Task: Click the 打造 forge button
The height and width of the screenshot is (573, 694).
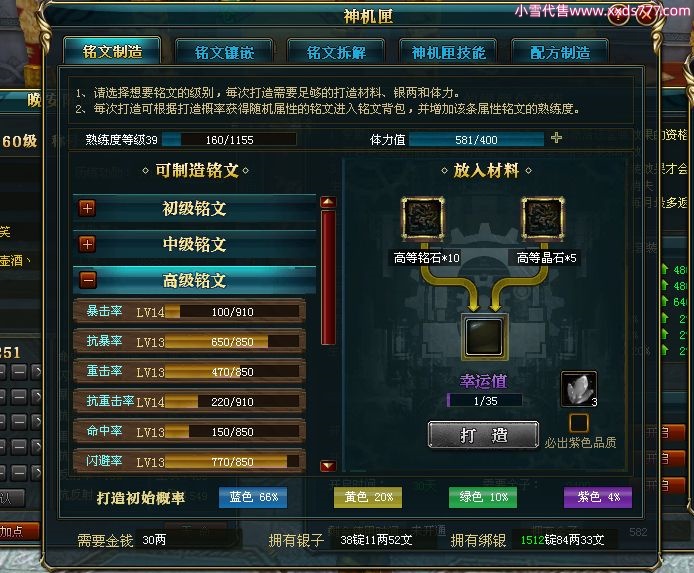Action: click(x=483, y=435)
